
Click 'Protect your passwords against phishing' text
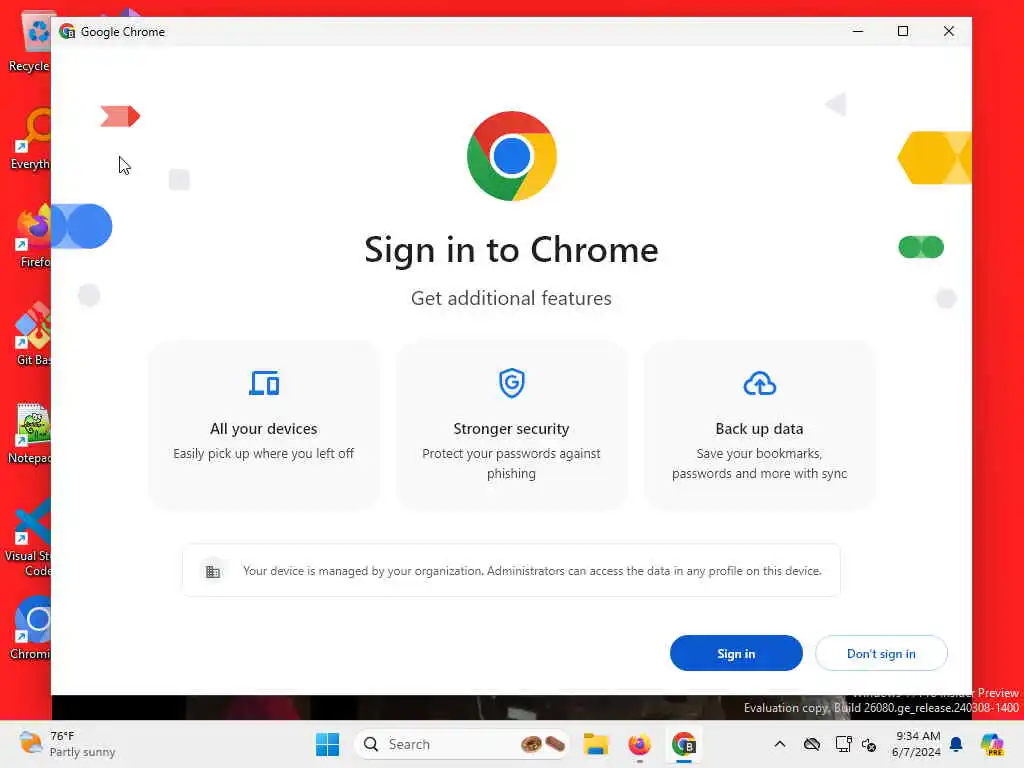[x=511, y=463]
